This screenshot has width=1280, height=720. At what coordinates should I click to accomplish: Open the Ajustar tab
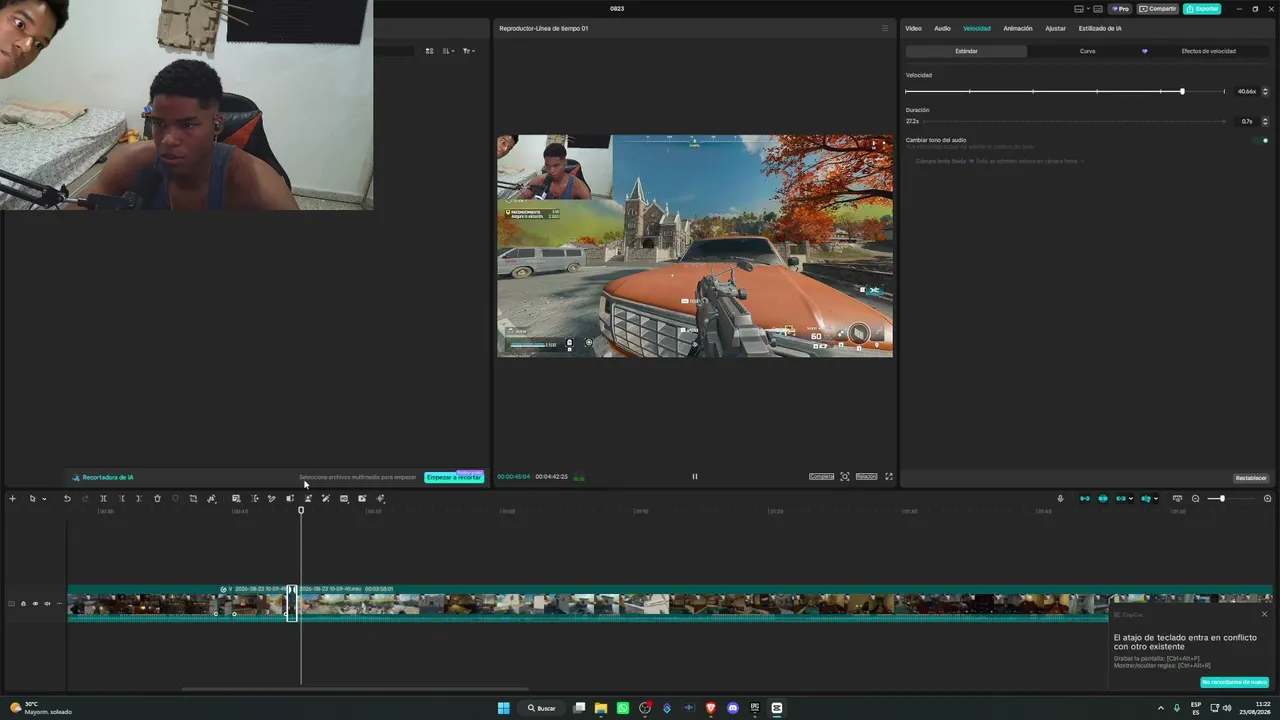click(x=1055, y=28)
